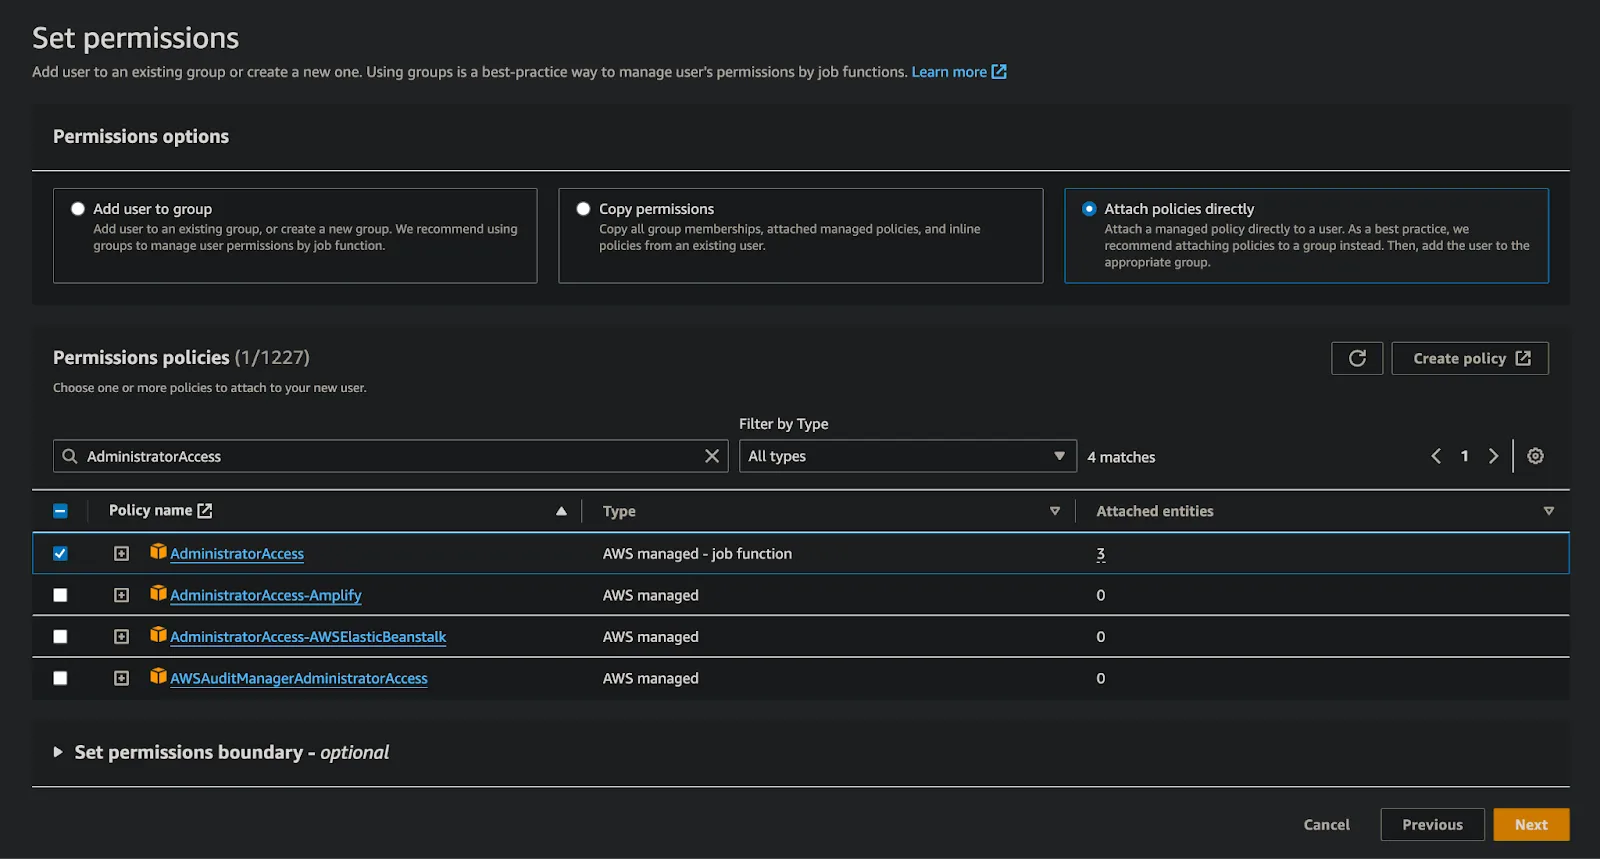This screenshot has height=859, width=1600.
Task: Click the Type column header
Action: 619,511
